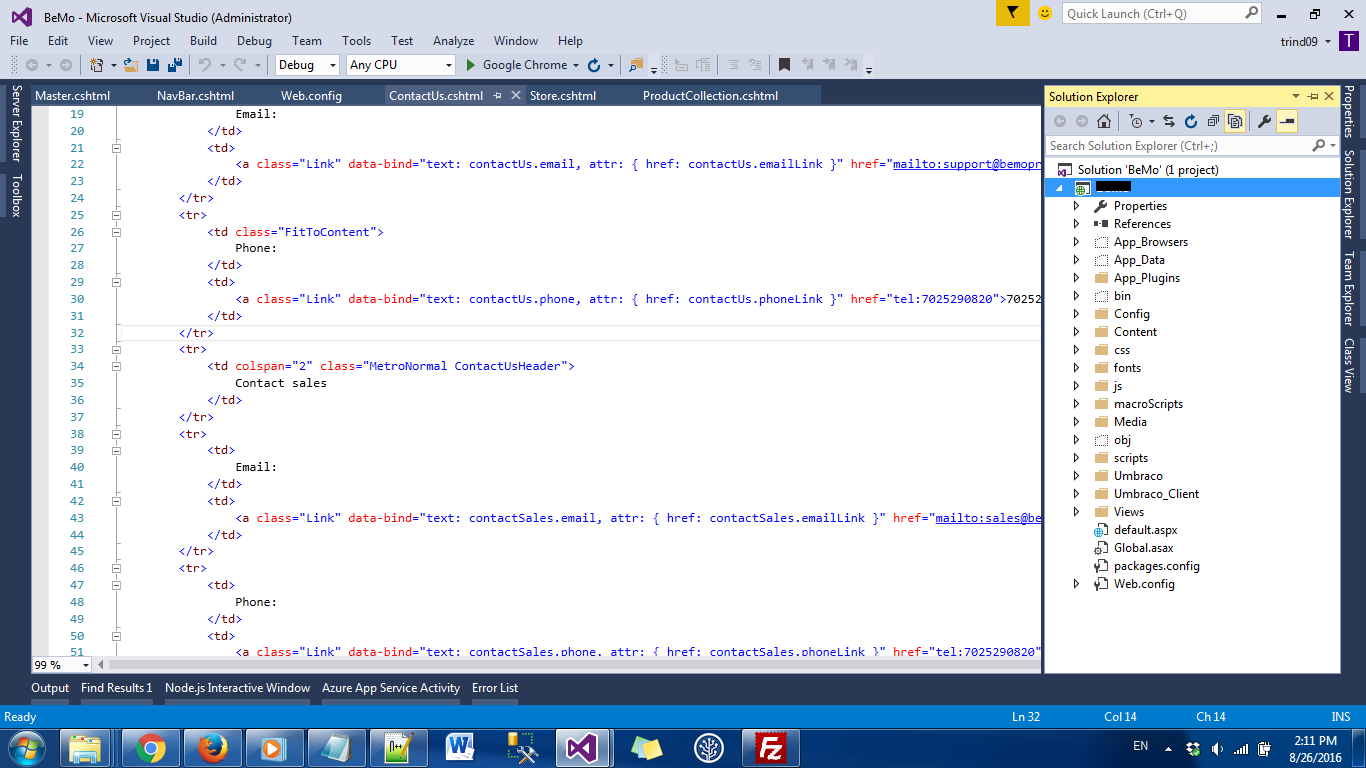Switch to the Store.cshtml tab
The height and width of the screenshot is (768, 1366).
(x=563, y=96)
